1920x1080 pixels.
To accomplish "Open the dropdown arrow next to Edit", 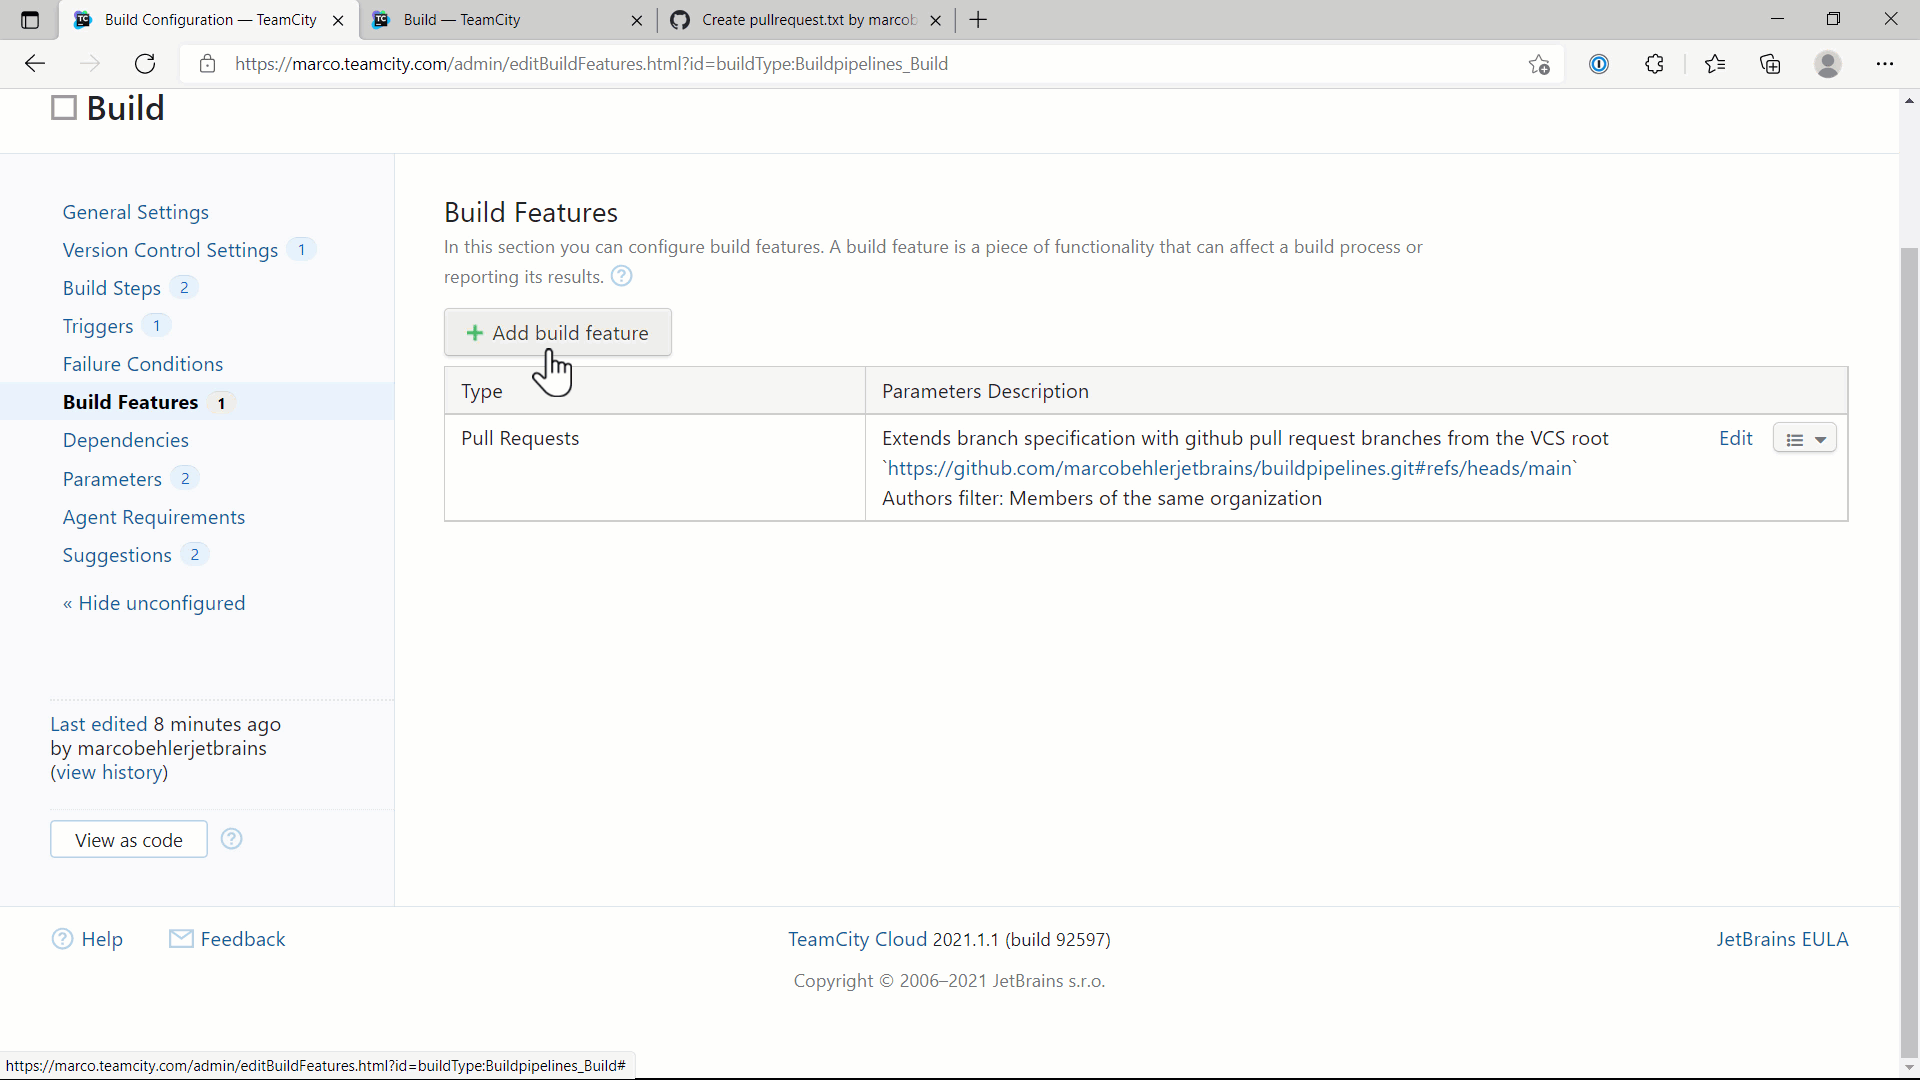I will pos(1819,438).
